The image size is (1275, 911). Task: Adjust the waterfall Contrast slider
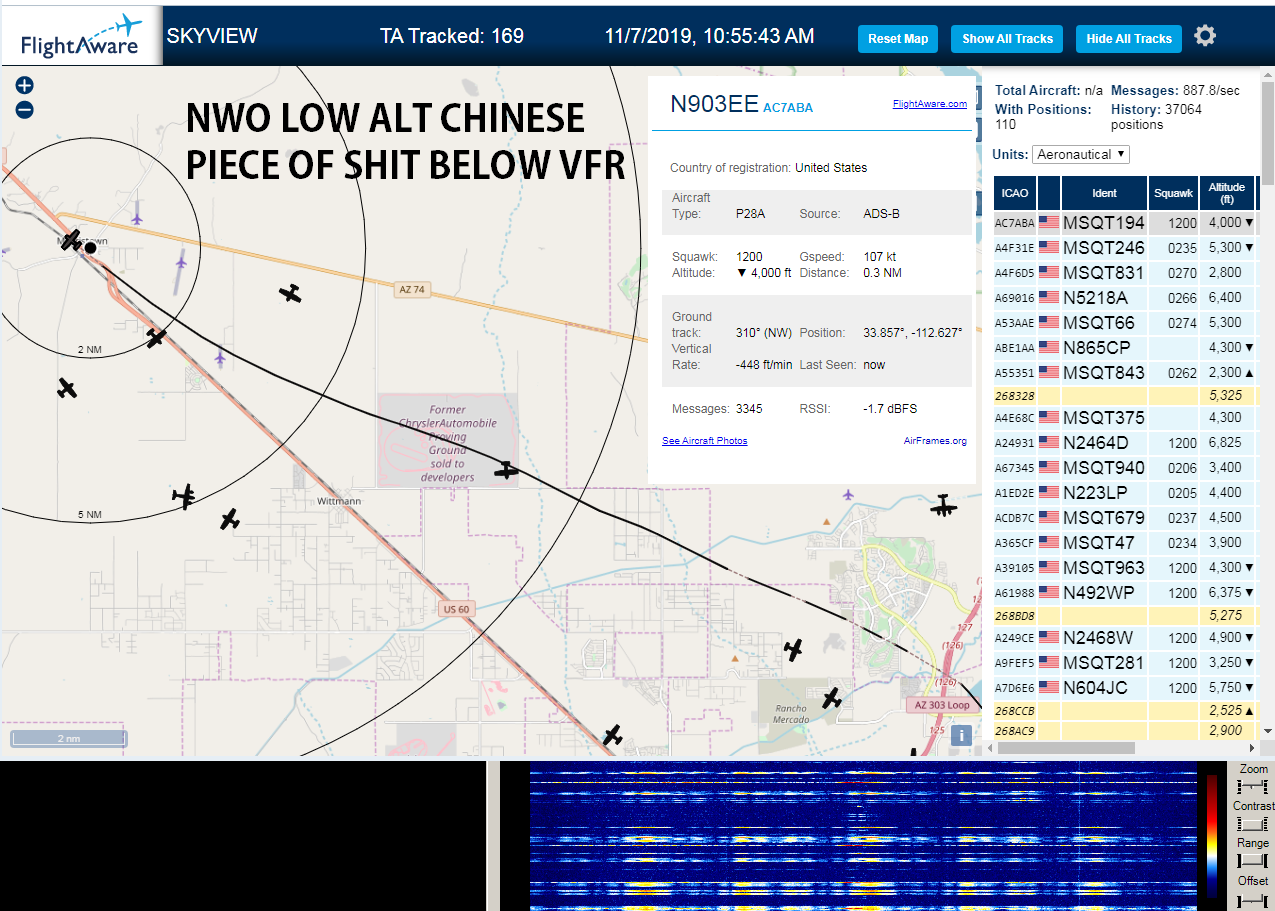point(1252,824)
